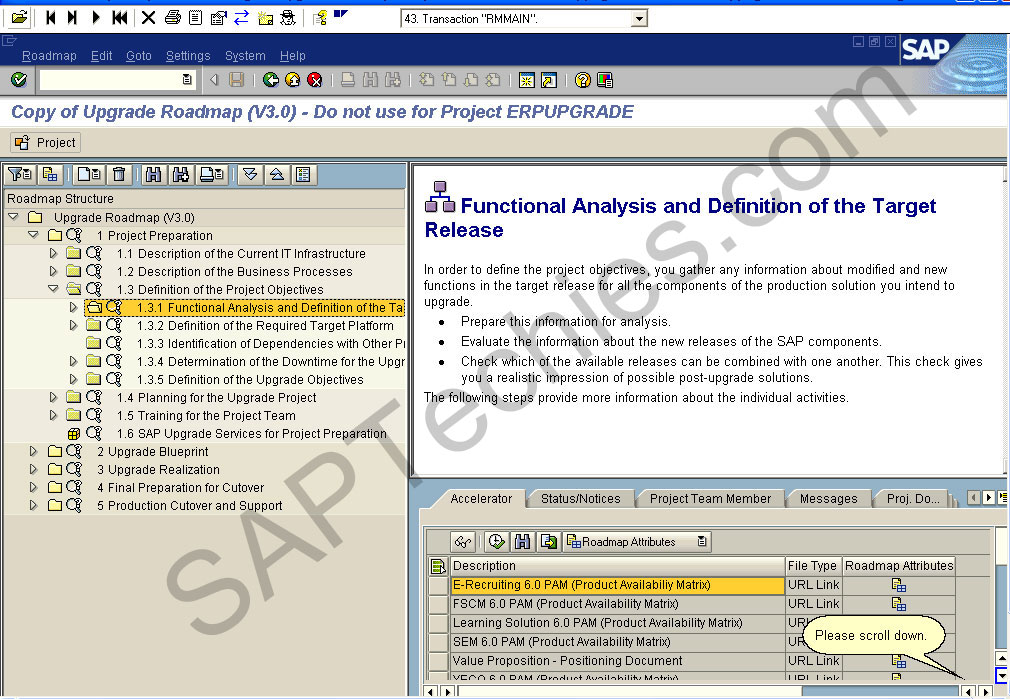
Task: Open Help with the yellow question mark icon
Action: tap(583, 80)
